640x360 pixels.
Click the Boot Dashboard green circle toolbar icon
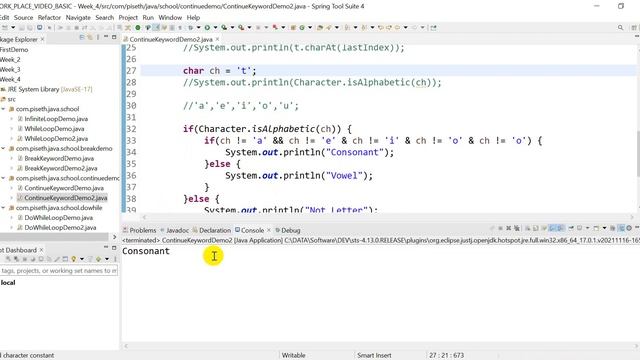(138, 27)
